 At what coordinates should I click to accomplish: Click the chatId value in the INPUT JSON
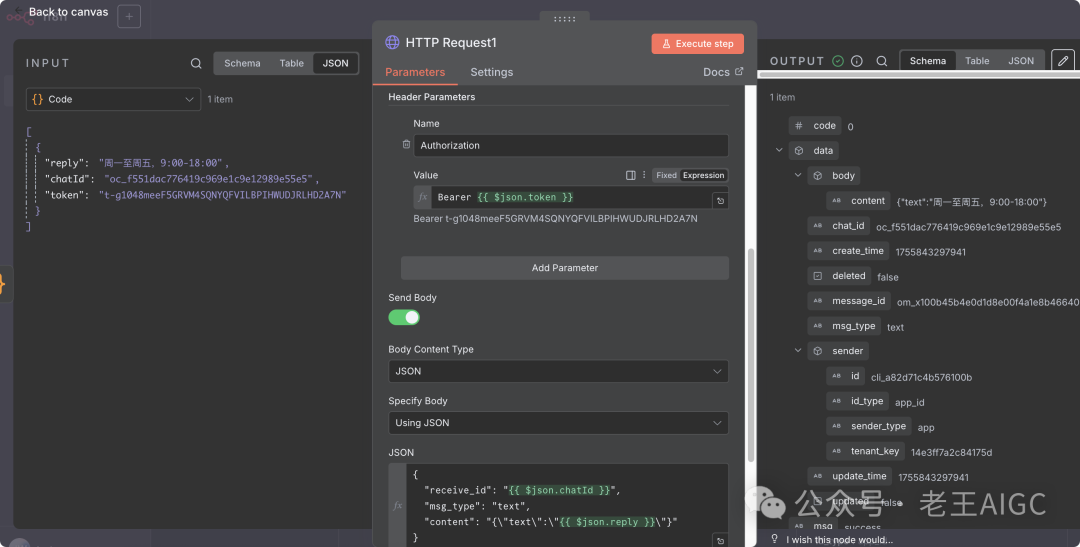209,179
